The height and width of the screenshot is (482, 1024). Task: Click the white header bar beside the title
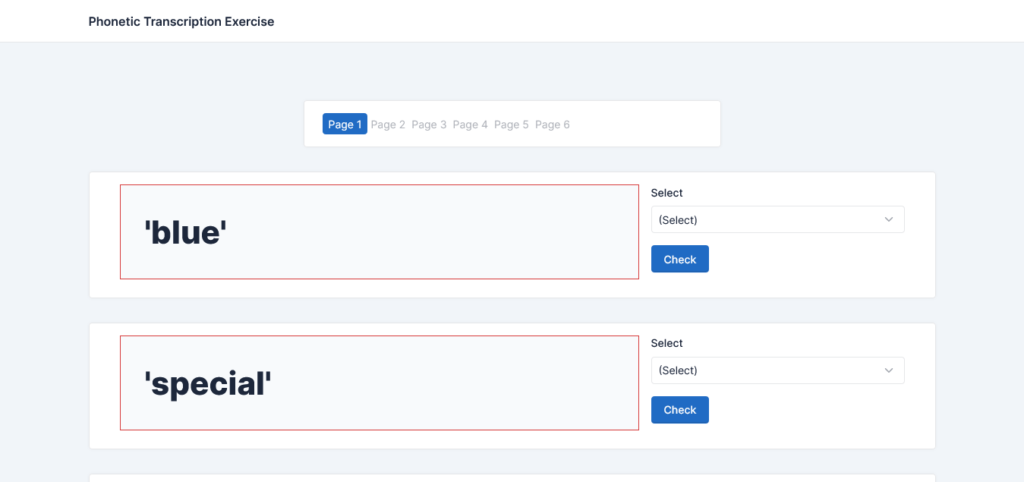647,21
